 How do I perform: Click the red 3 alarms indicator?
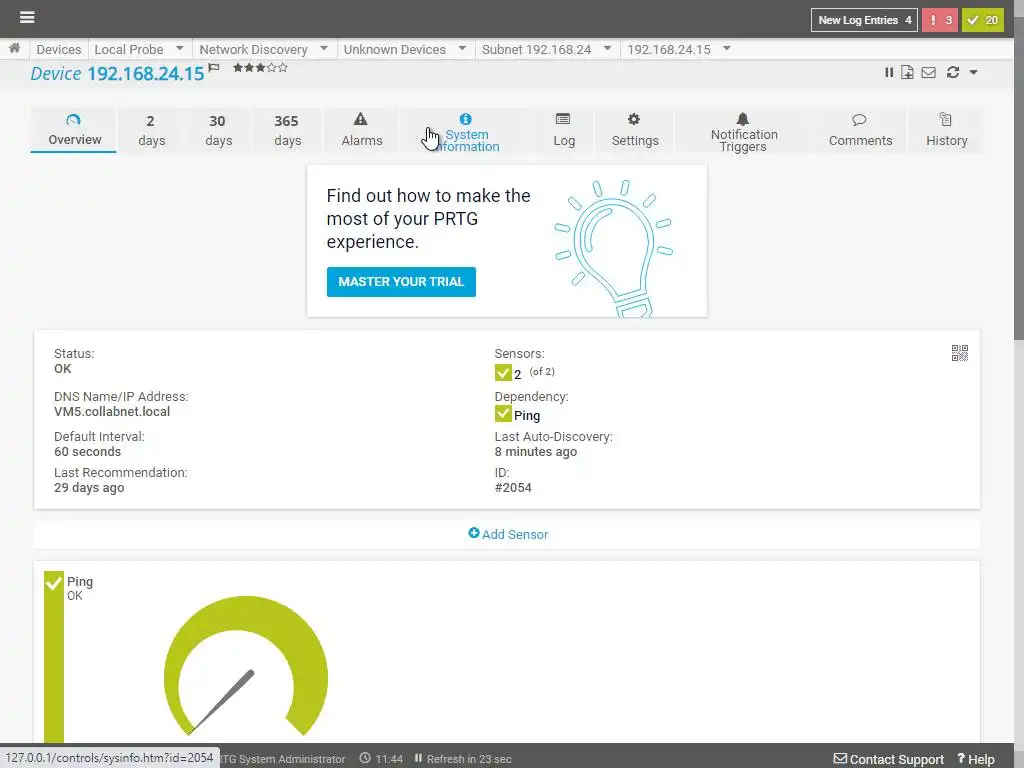click(940, 20)
